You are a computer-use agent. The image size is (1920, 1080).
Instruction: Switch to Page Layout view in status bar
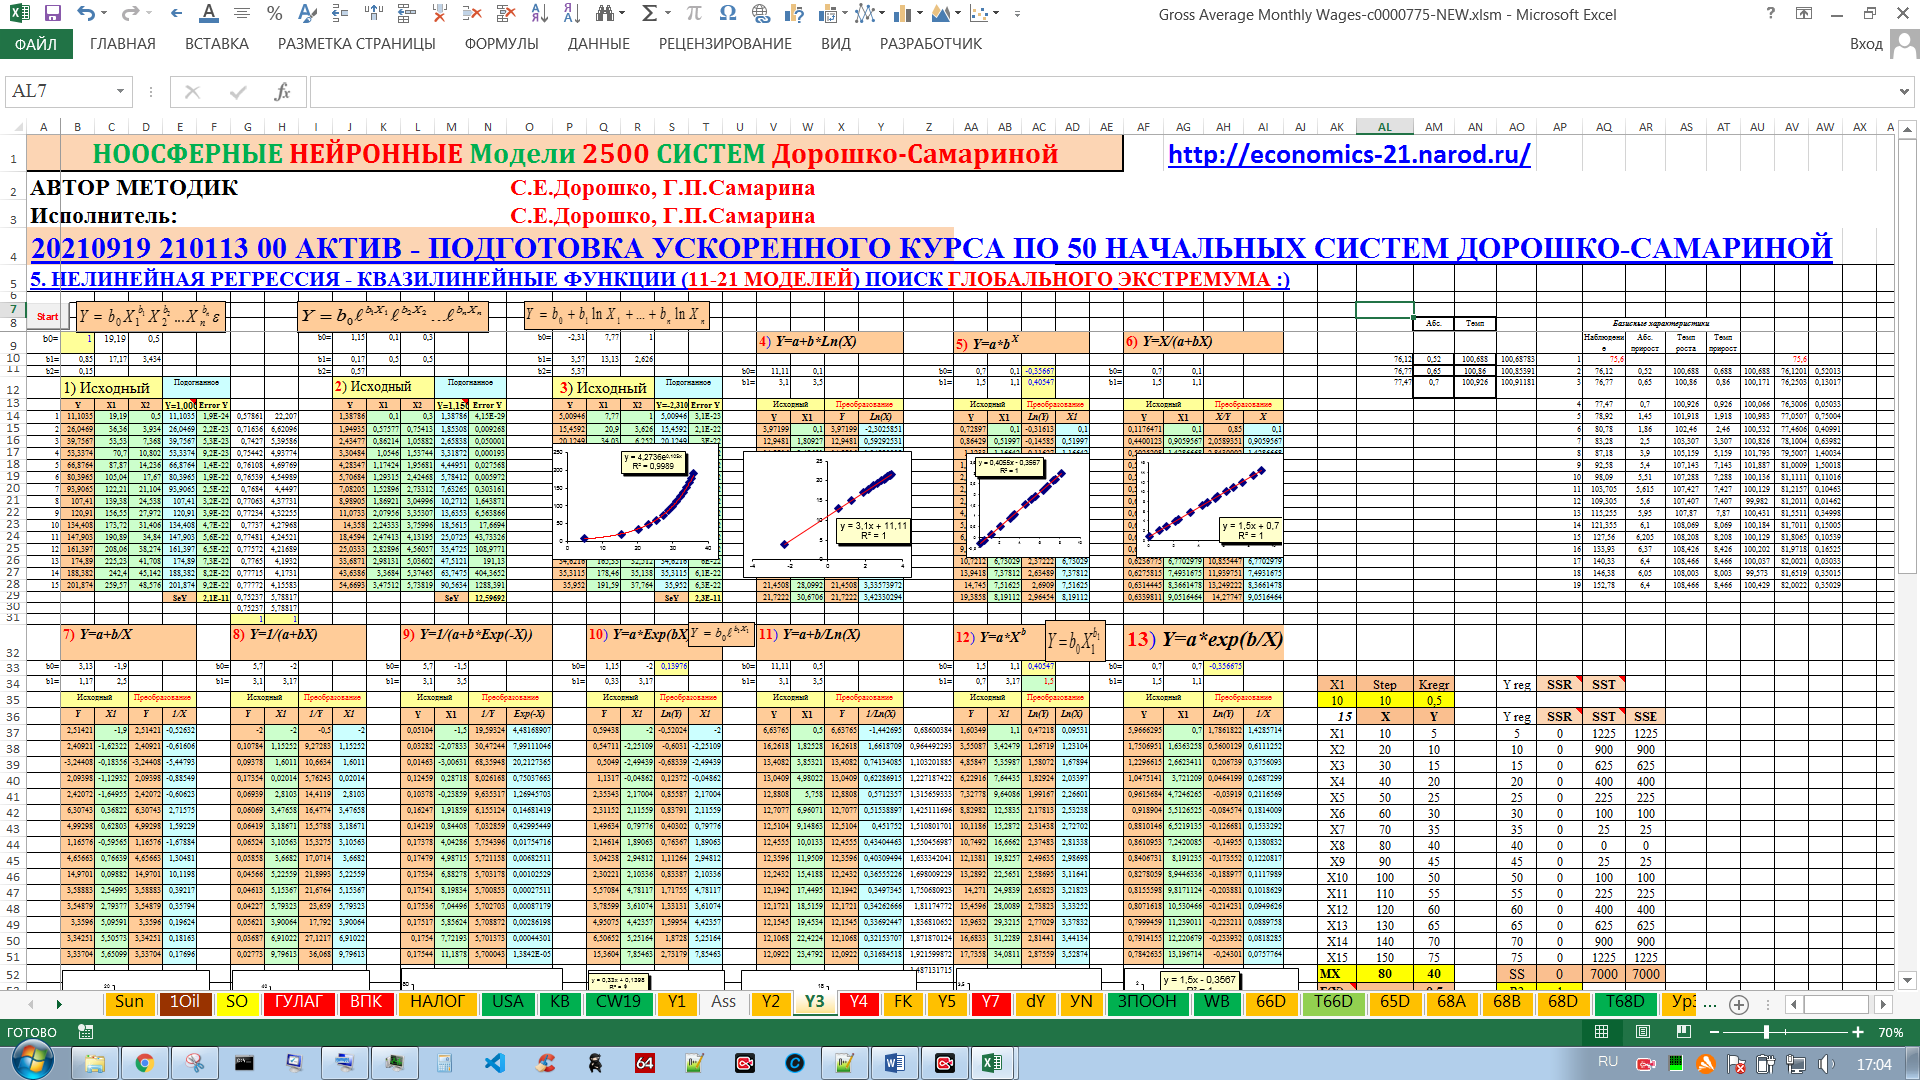[1643, 1032]
